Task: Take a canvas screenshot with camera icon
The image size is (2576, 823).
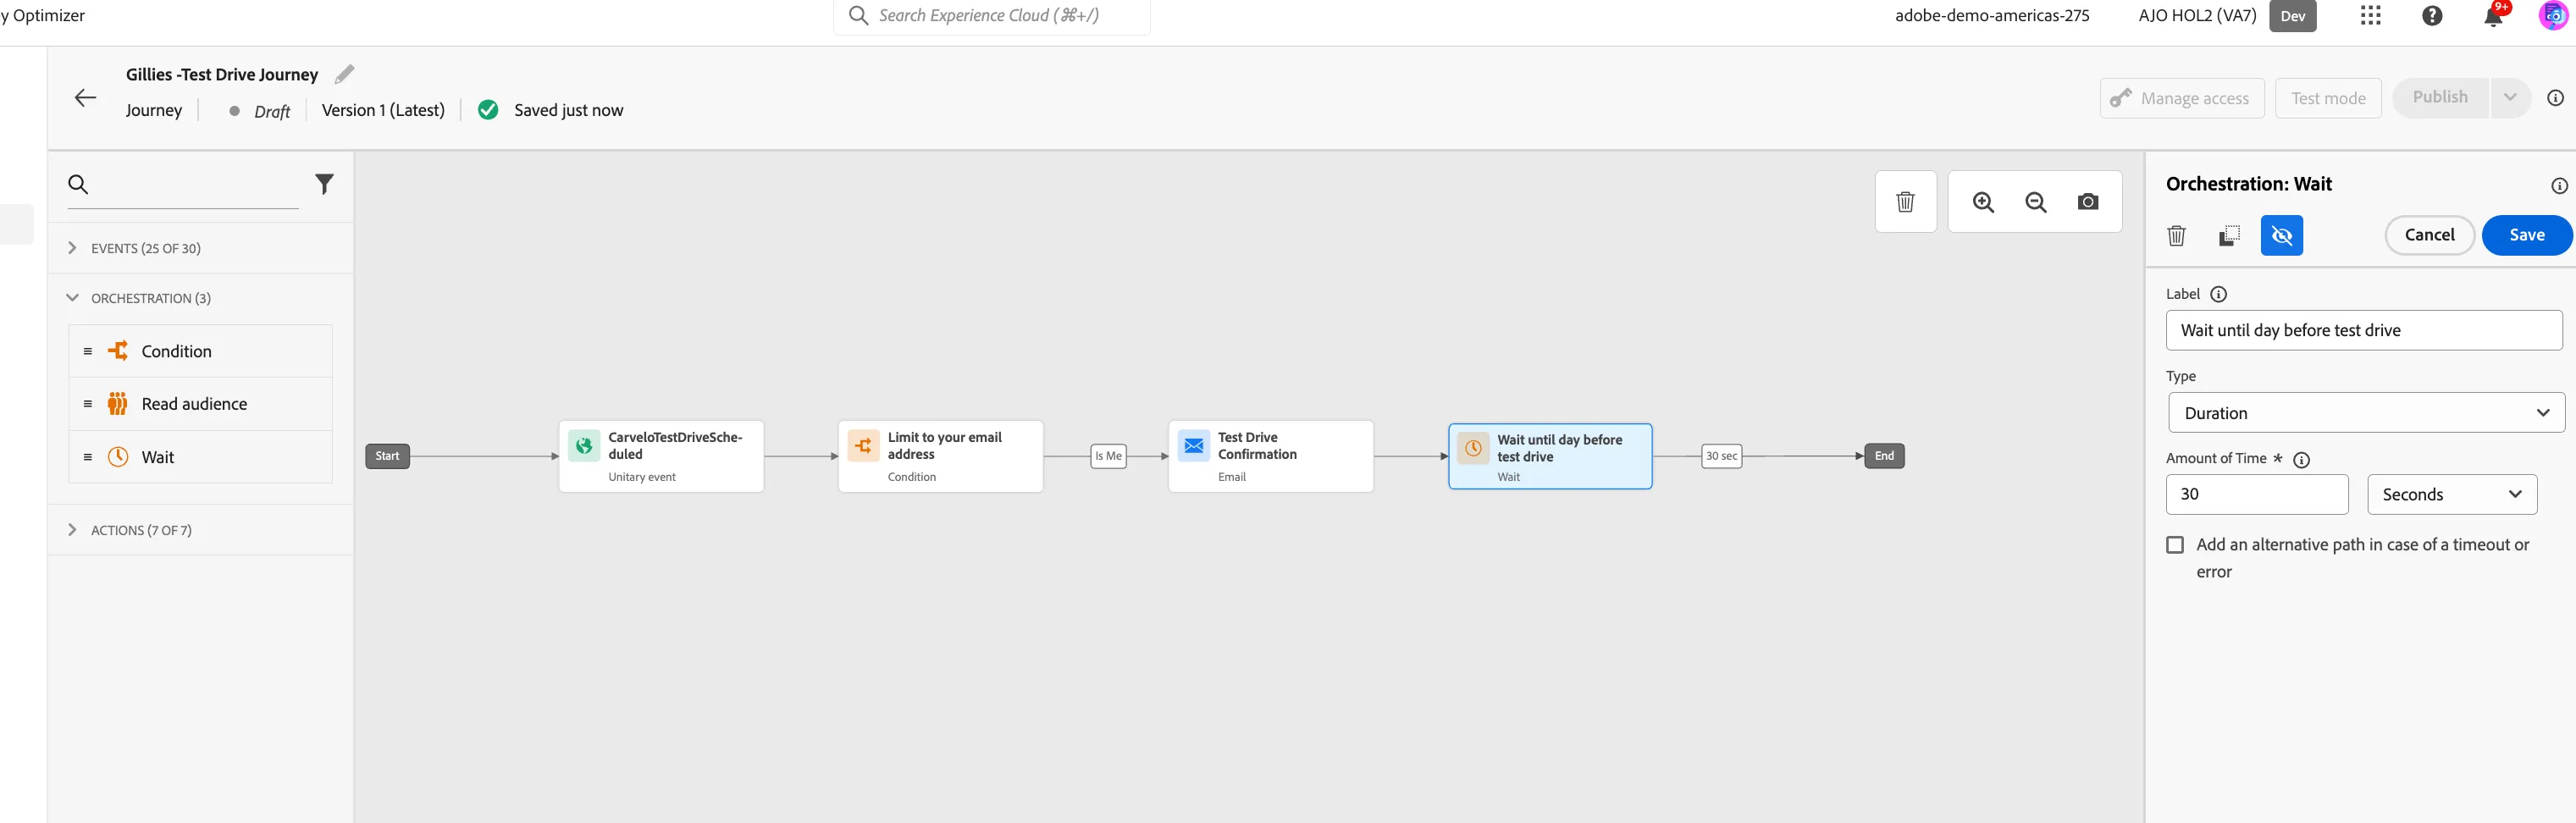Action: click(2087, 202)
